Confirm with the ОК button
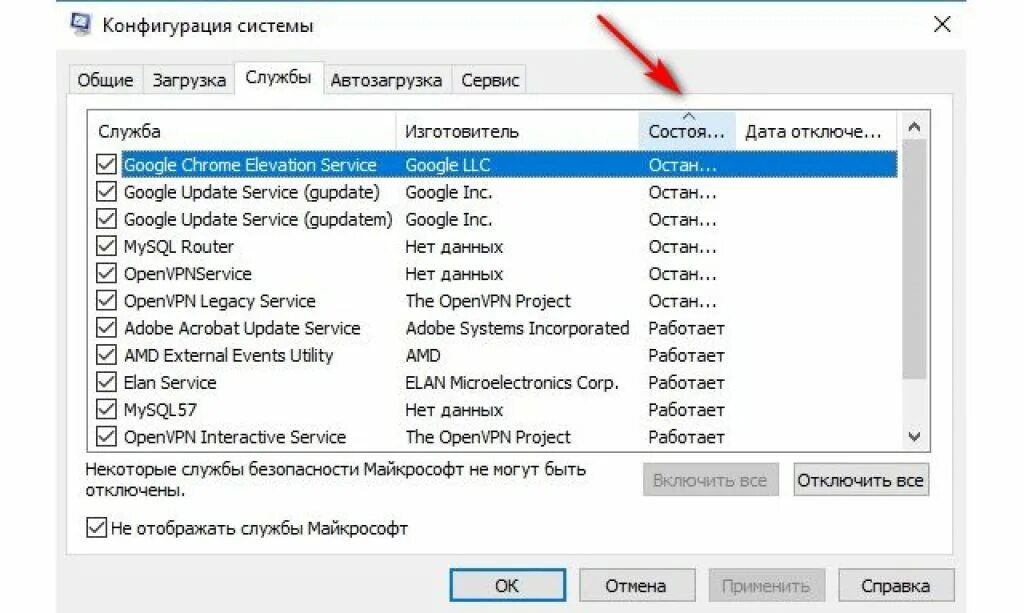 tap(507, 586)
